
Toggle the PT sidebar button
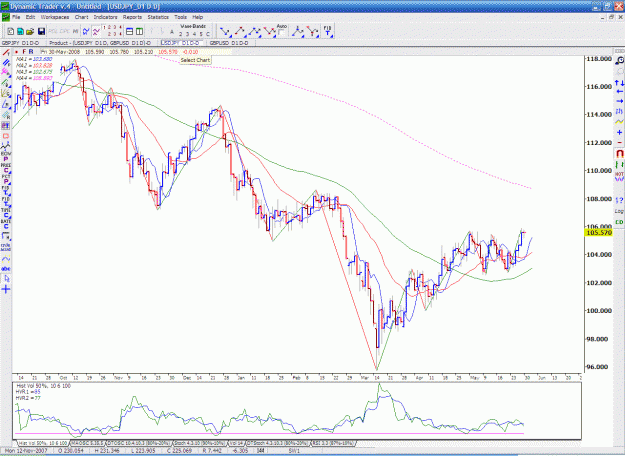point(6,126)
